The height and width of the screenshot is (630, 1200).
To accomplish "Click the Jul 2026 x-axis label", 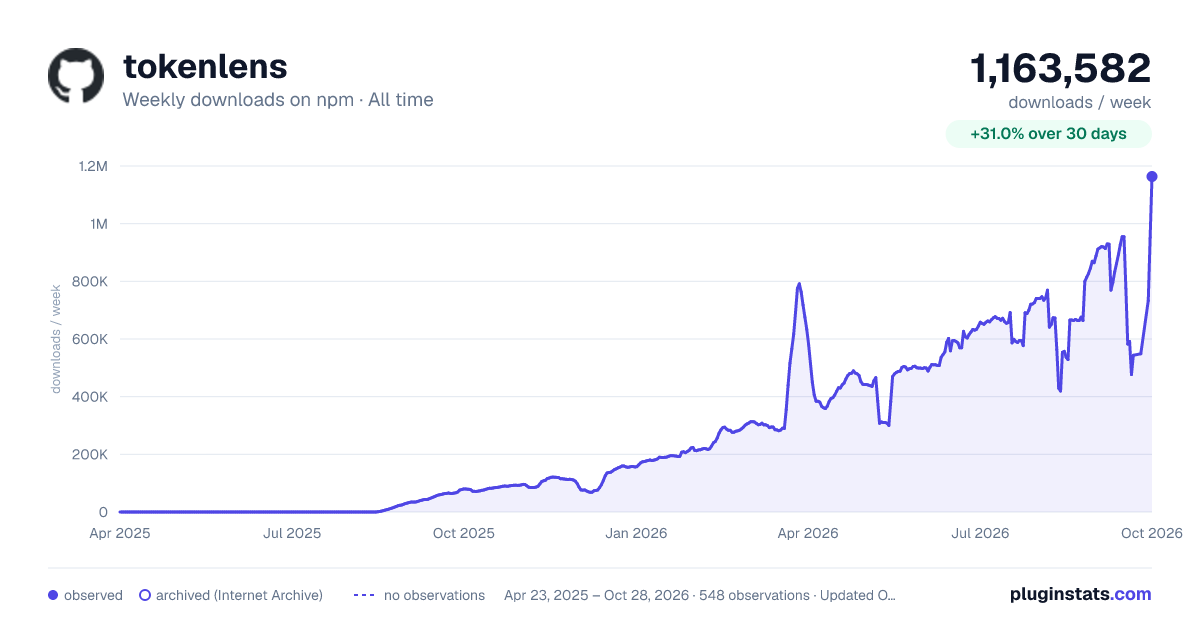I will [x=980, y=533].
